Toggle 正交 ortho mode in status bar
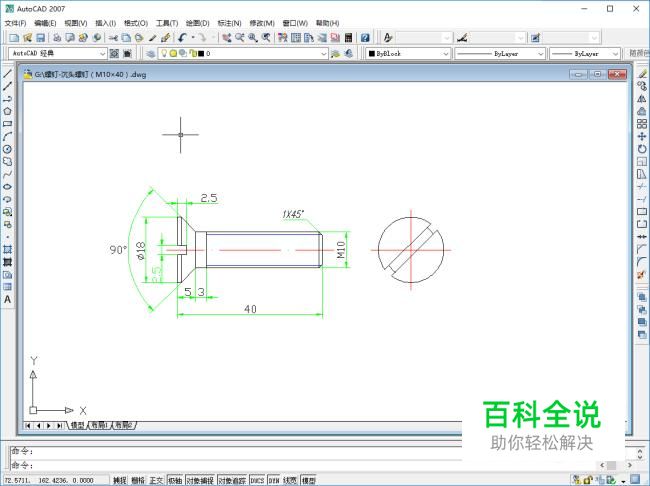 (x=156, y=480)
